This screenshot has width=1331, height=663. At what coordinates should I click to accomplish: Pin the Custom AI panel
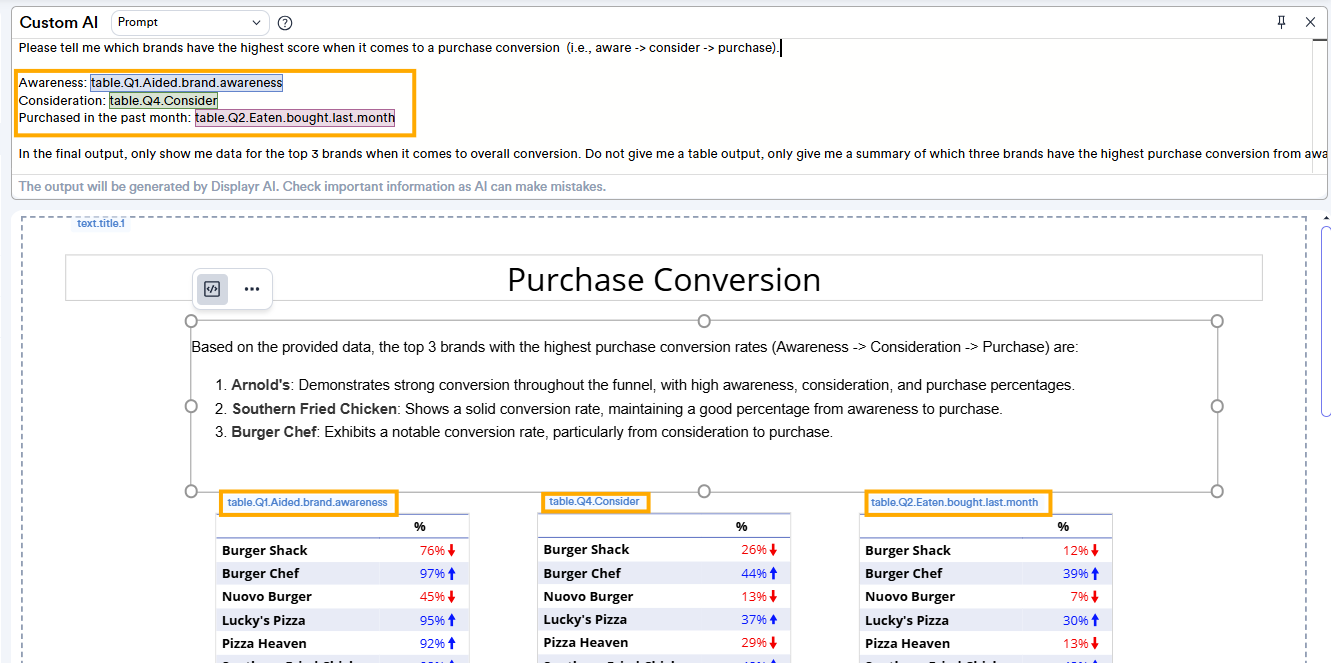[x=1282, y=22]
